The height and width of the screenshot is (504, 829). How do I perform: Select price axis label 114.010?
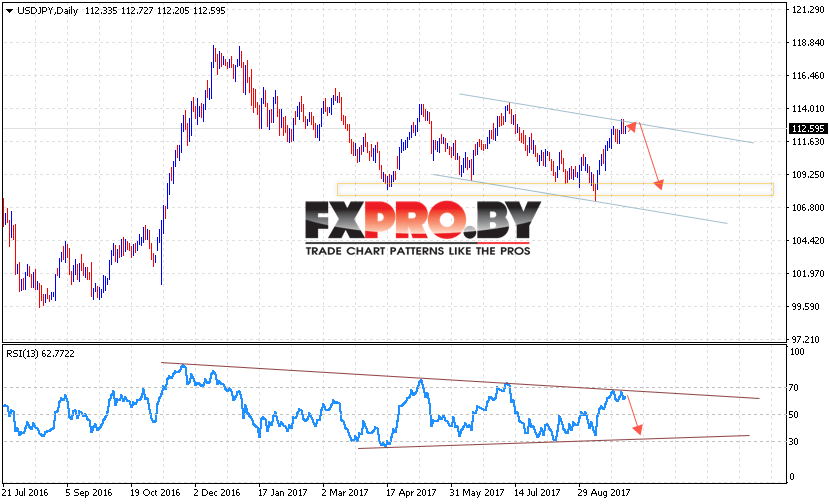[808, 108]
